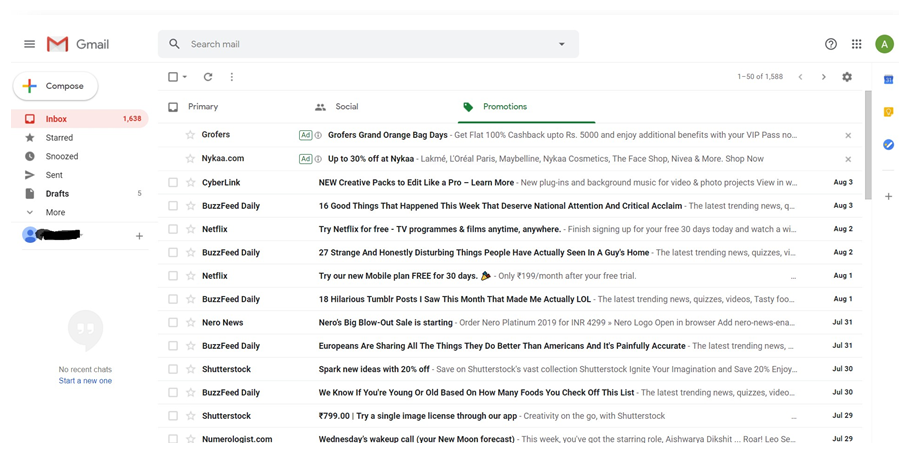The width and height of the screenshot is (922, 472).
Task: Click the Start a new one link
Action: click(85, 381)
